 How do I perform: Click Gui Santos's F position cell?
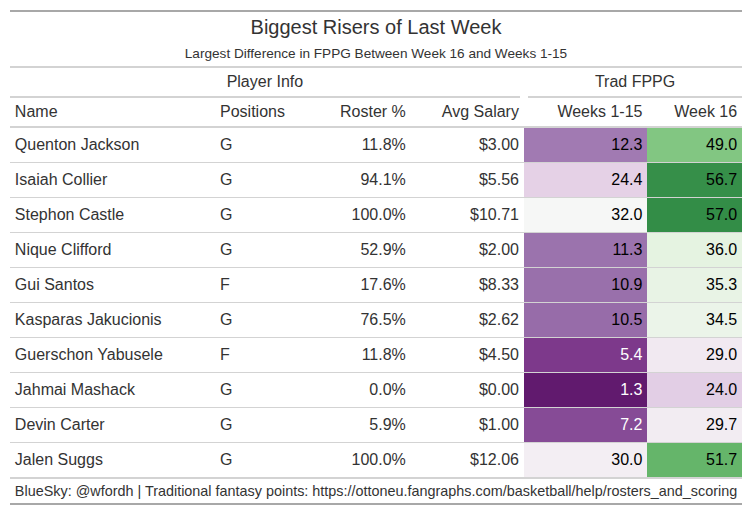(227, 285)
